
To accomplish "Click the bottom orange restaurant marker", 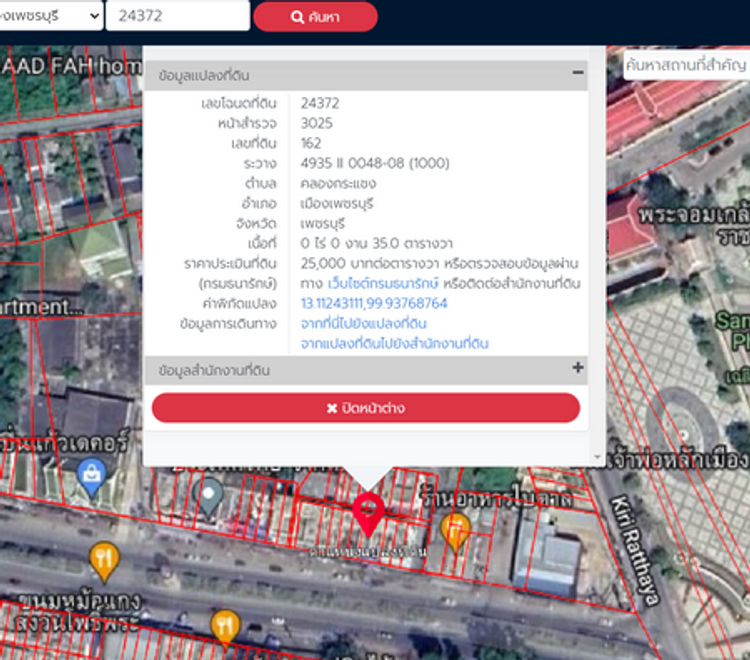I will pos(225,625).
